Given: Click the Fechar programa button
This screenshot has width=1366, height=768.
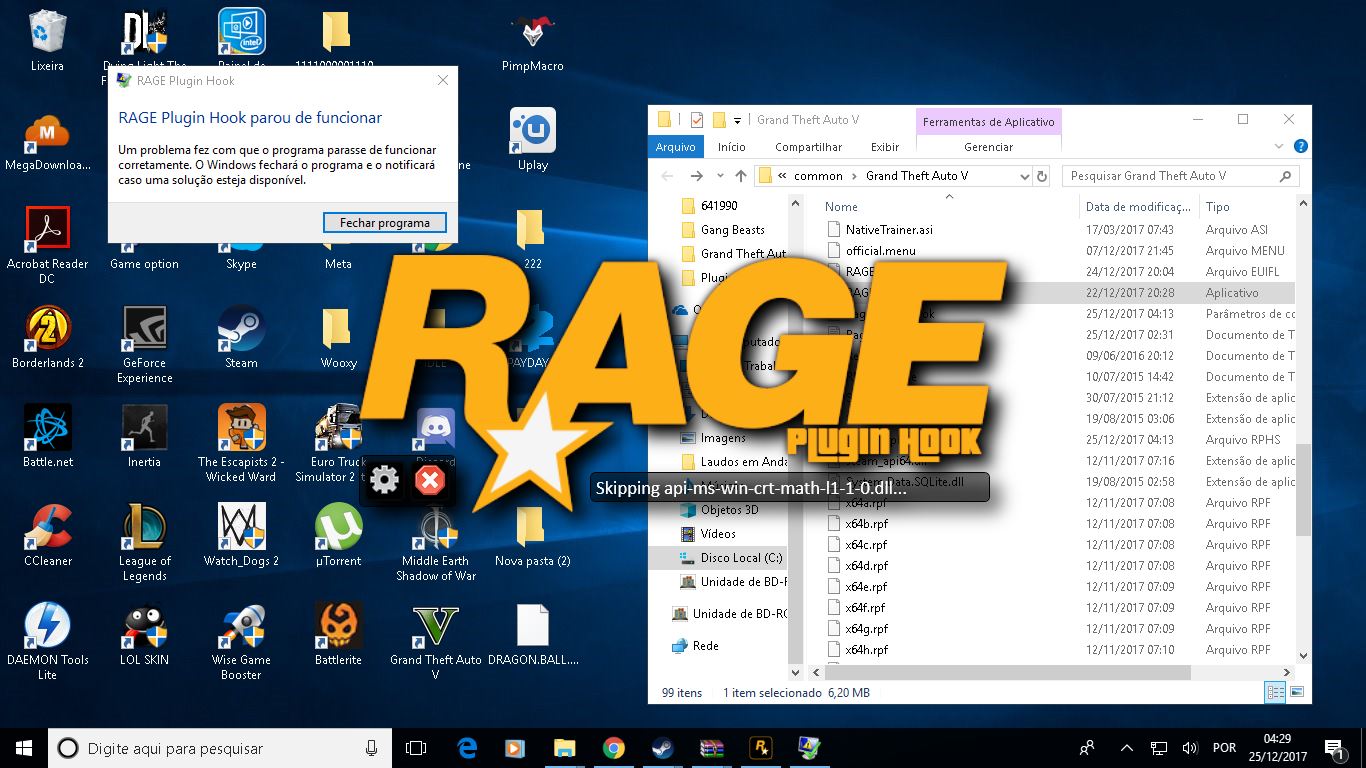Looking at the screenshot, I should pyautogui.click(x=385, y=223).
